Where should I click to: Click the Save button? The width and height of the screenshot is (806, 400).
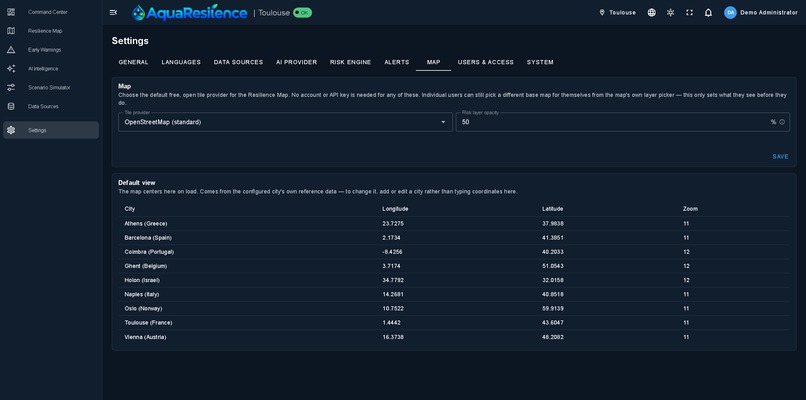point(780,157)
